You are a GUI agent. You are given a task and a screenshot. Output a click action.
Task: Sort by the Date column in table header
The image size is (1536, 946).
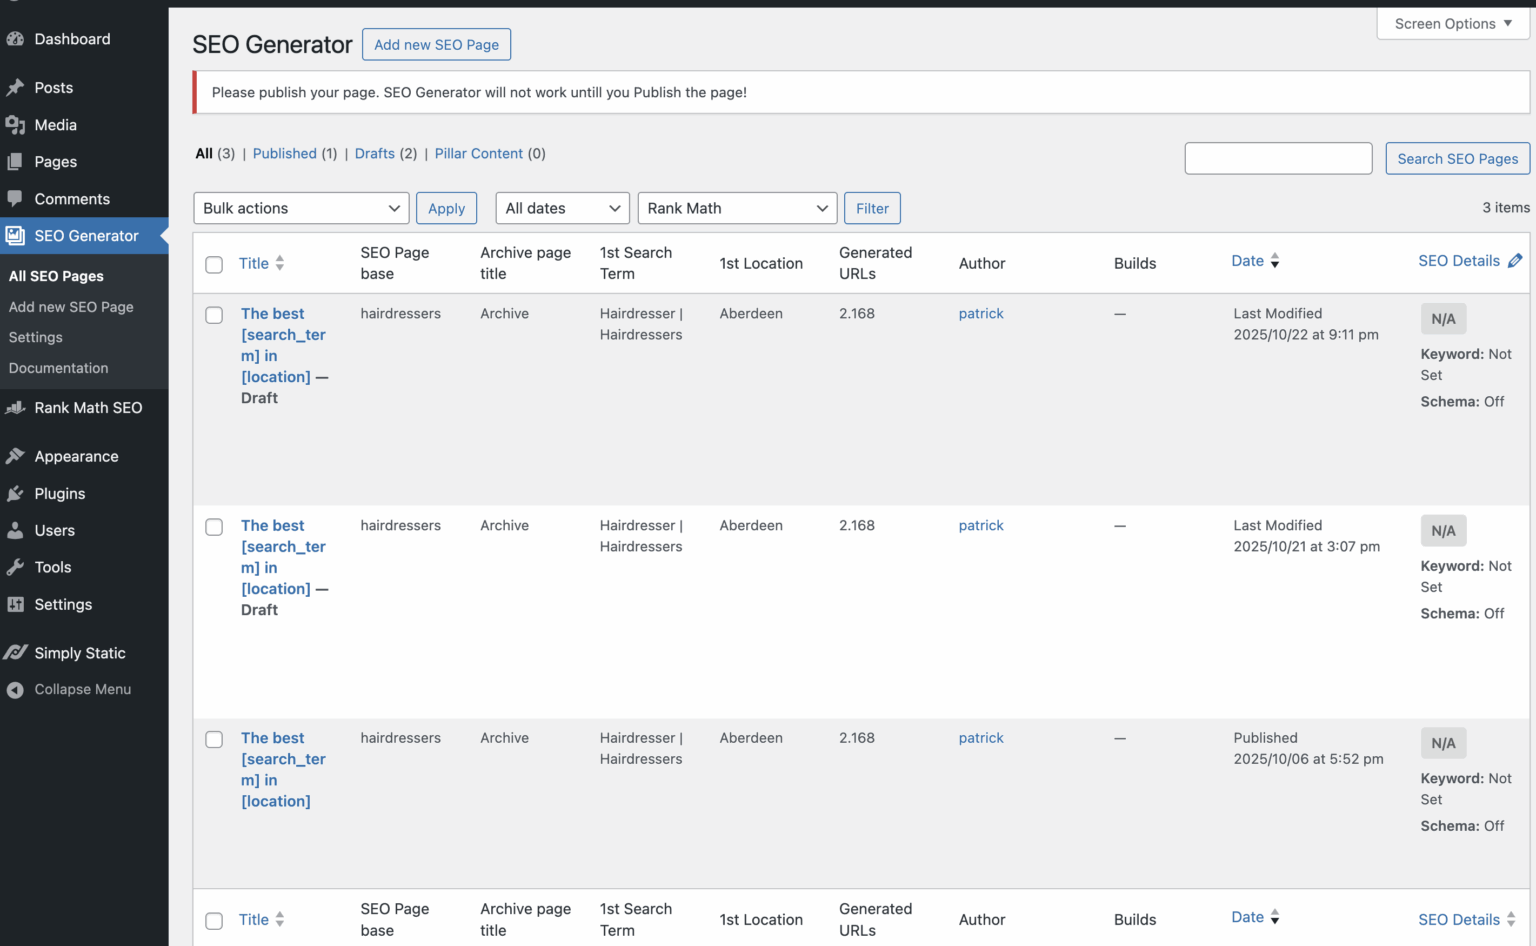click(x=1255, y=261)
